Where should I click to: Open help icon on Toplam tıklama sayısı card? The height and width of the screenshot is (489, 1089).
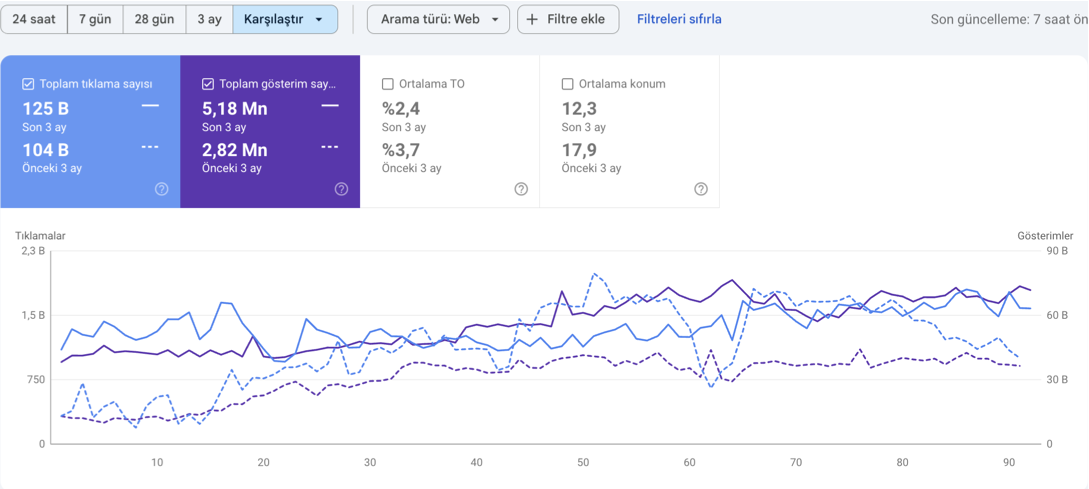162,189
